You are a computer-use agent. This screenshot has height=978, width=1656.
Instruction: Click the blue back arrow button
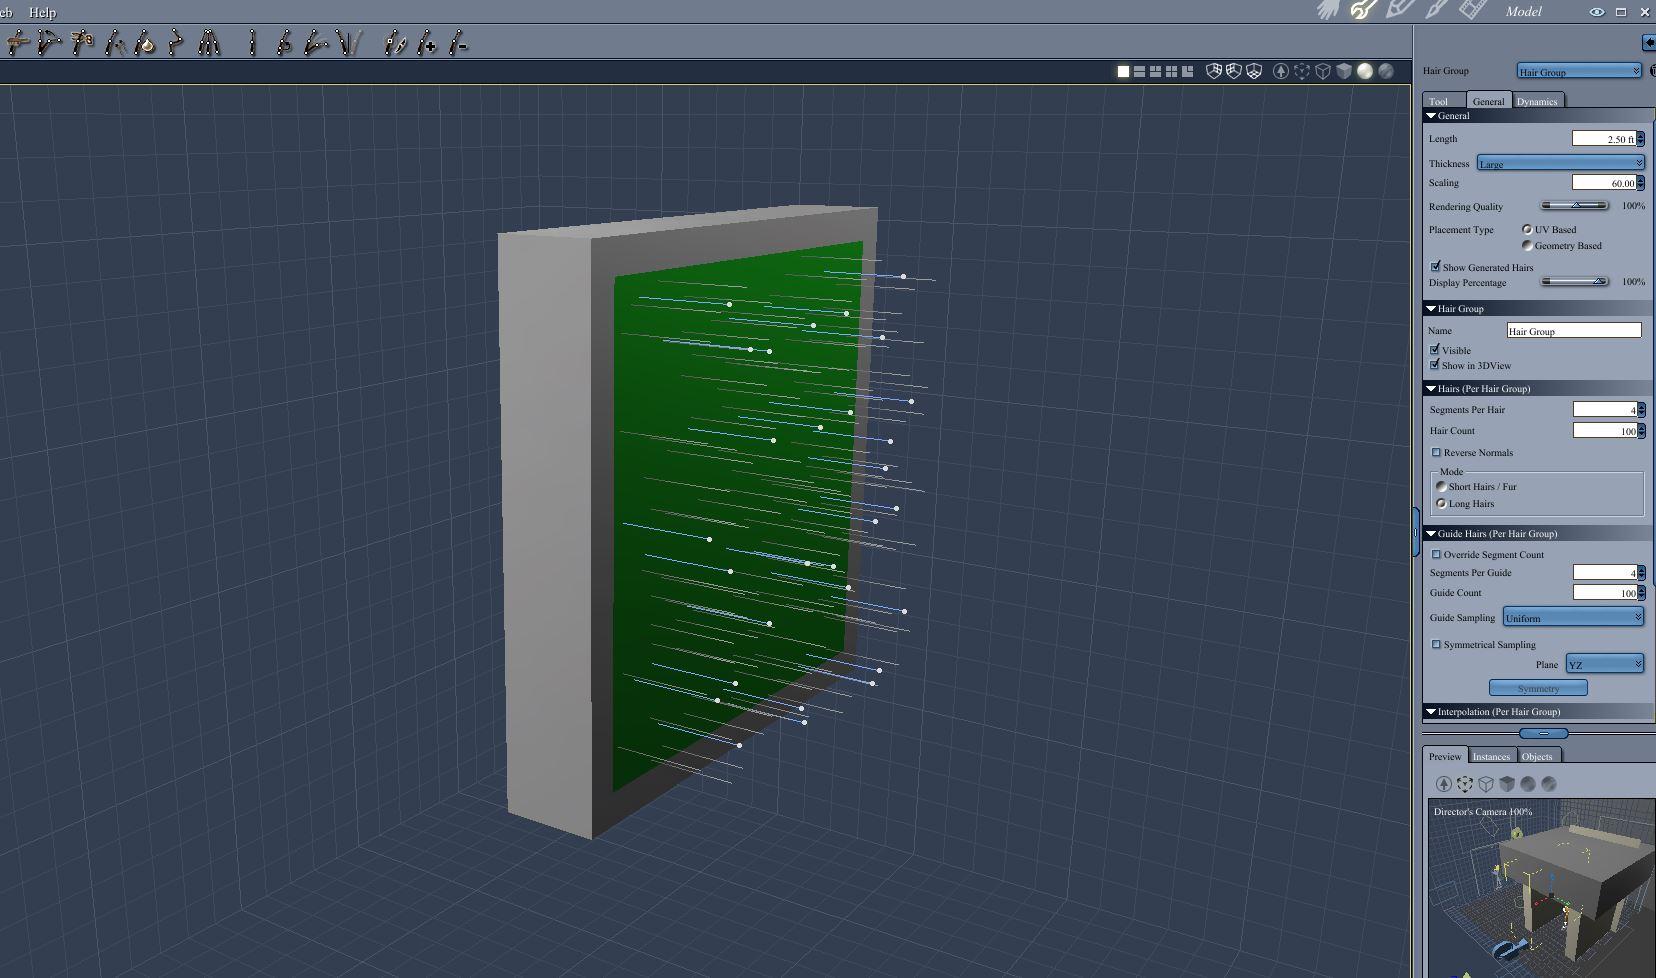pyautogui.click(x=1649, y=42)
